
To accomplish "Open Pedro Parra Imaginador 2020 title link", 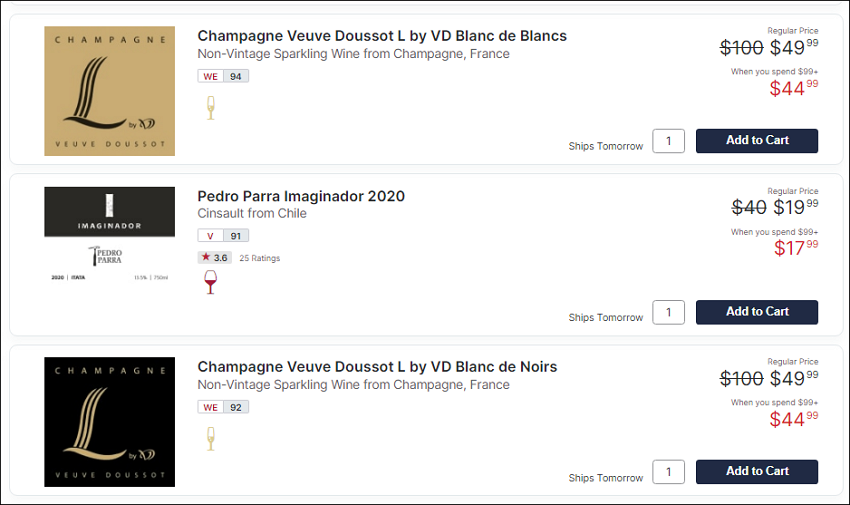I will [301, 196].
